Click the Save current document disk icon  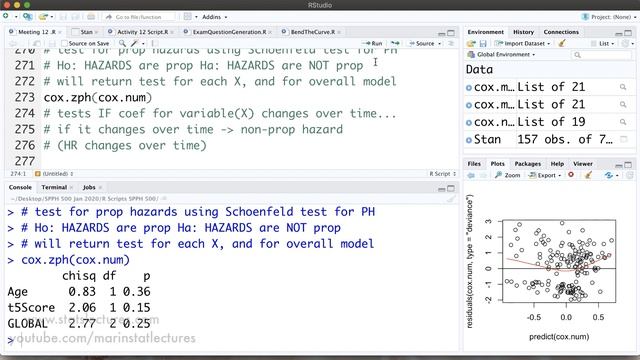[52, 43]
